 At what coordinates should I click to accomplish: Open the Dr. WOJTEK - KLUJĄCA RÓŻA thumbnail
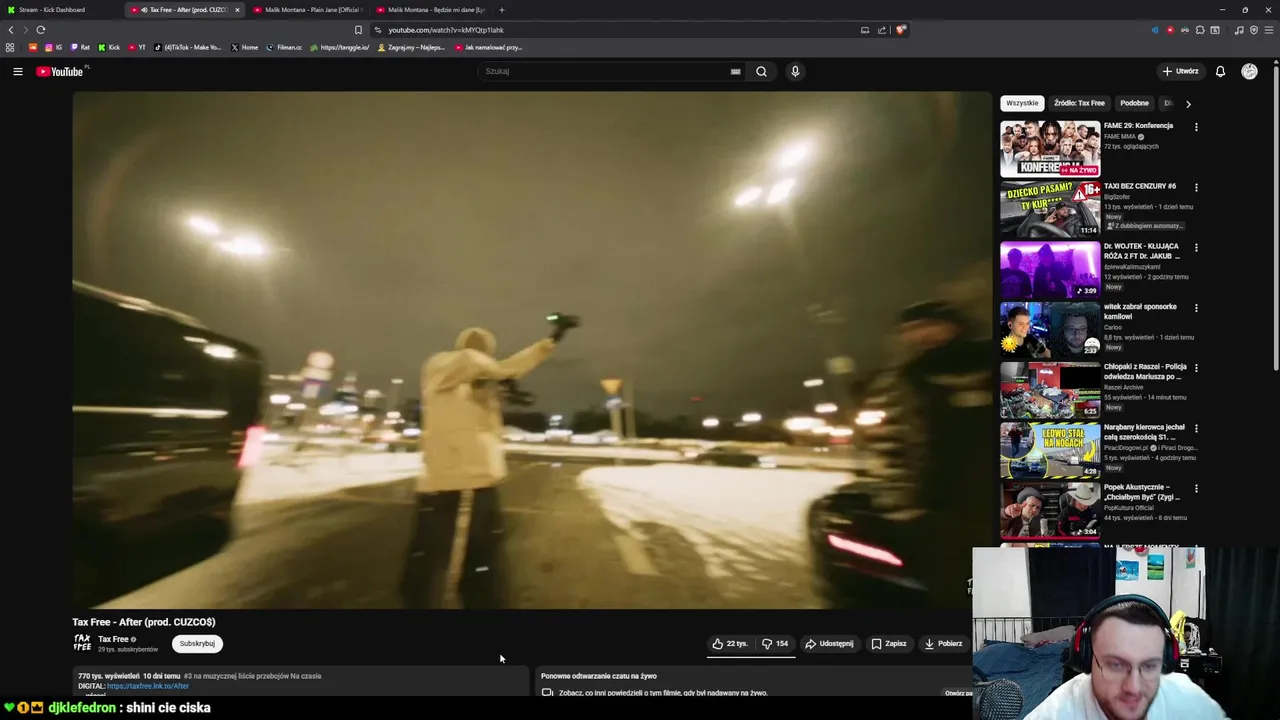(1050, 269)
